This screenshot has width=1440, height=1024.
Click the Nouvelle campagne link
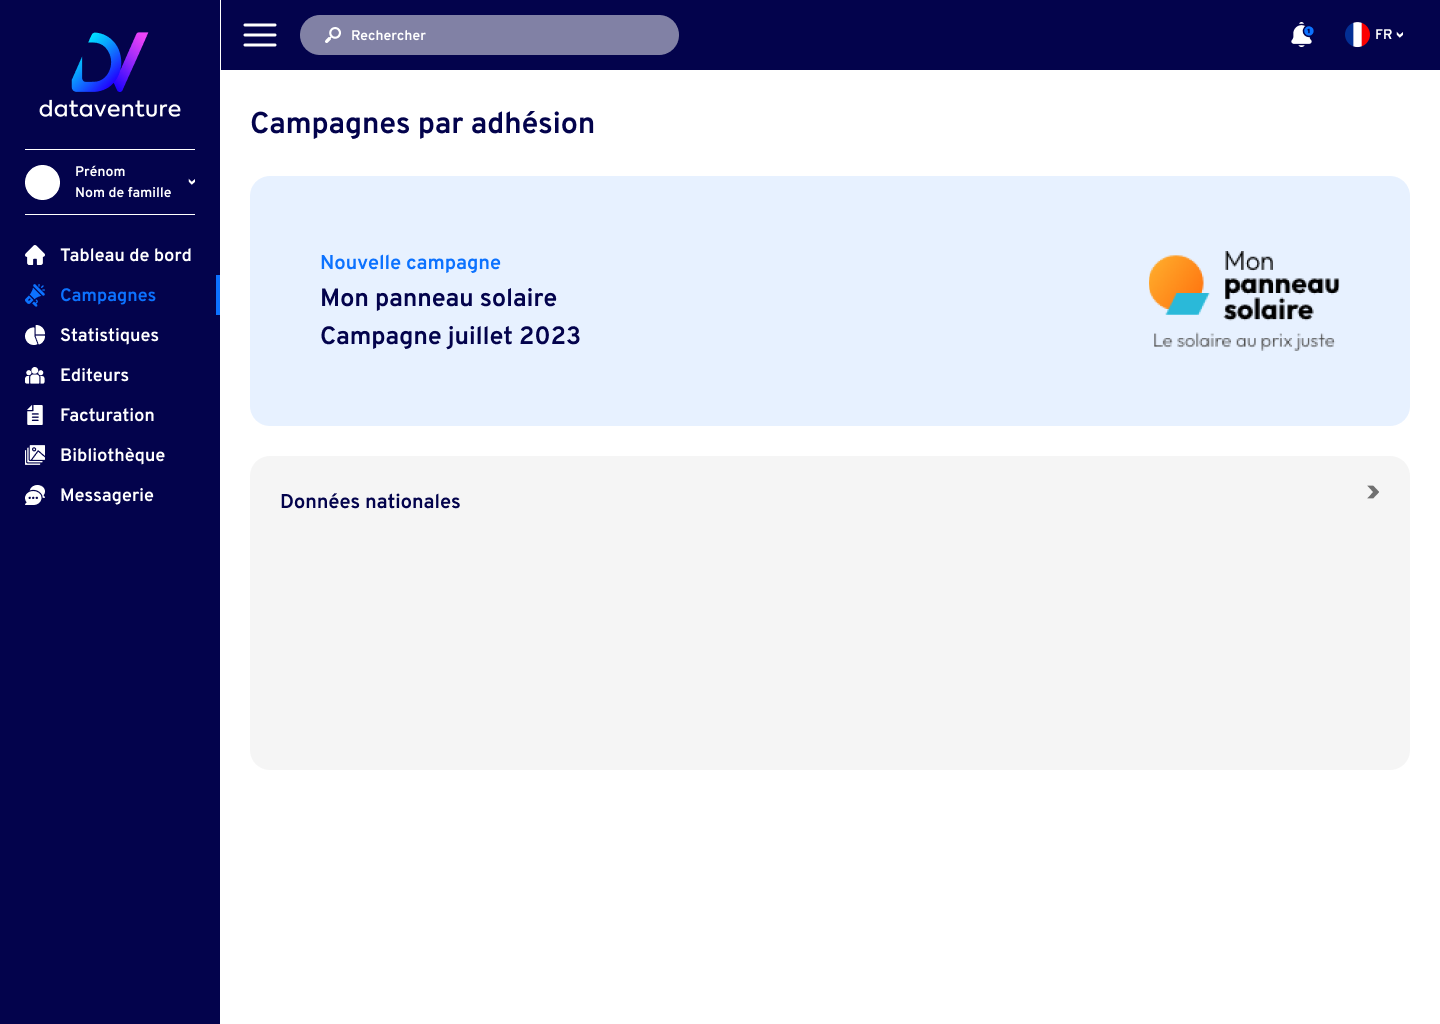410,262
